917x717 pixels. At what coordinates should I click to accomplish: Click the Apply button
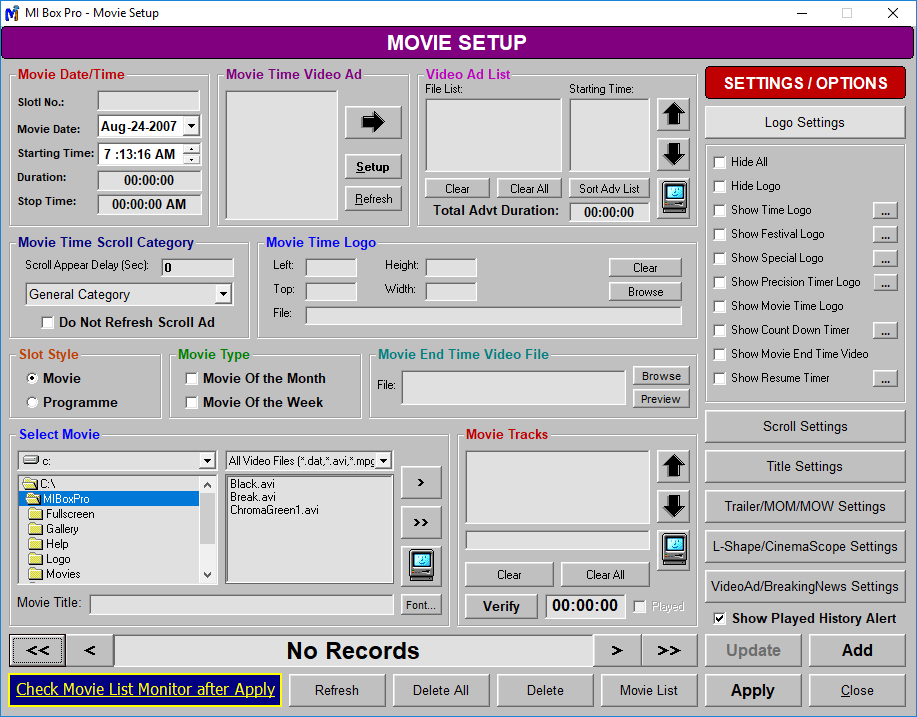[x=752, y=690]
